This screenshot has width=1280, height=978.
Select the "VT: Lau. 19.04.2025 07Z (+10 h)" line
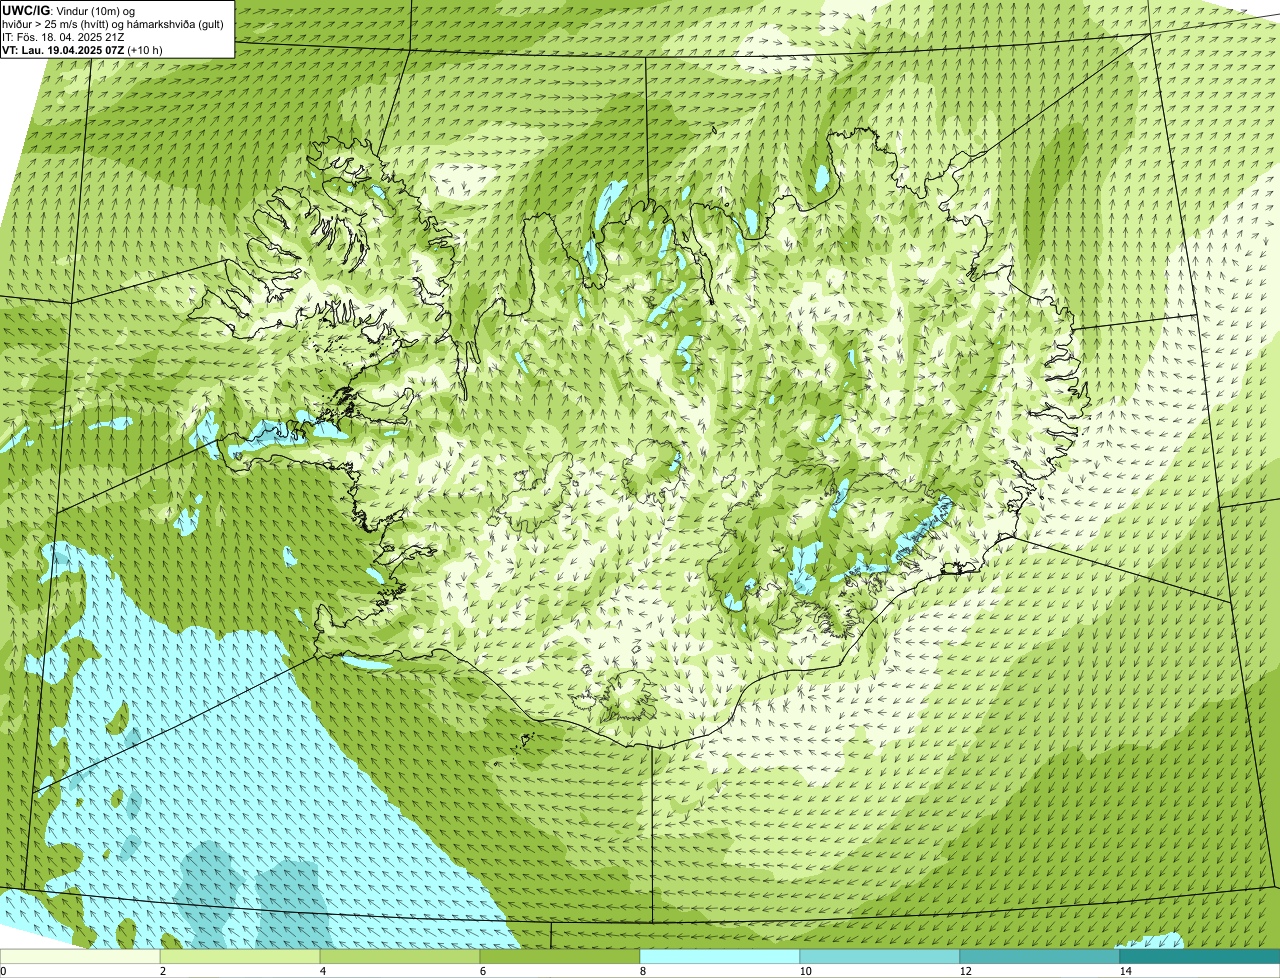[82, 49]
